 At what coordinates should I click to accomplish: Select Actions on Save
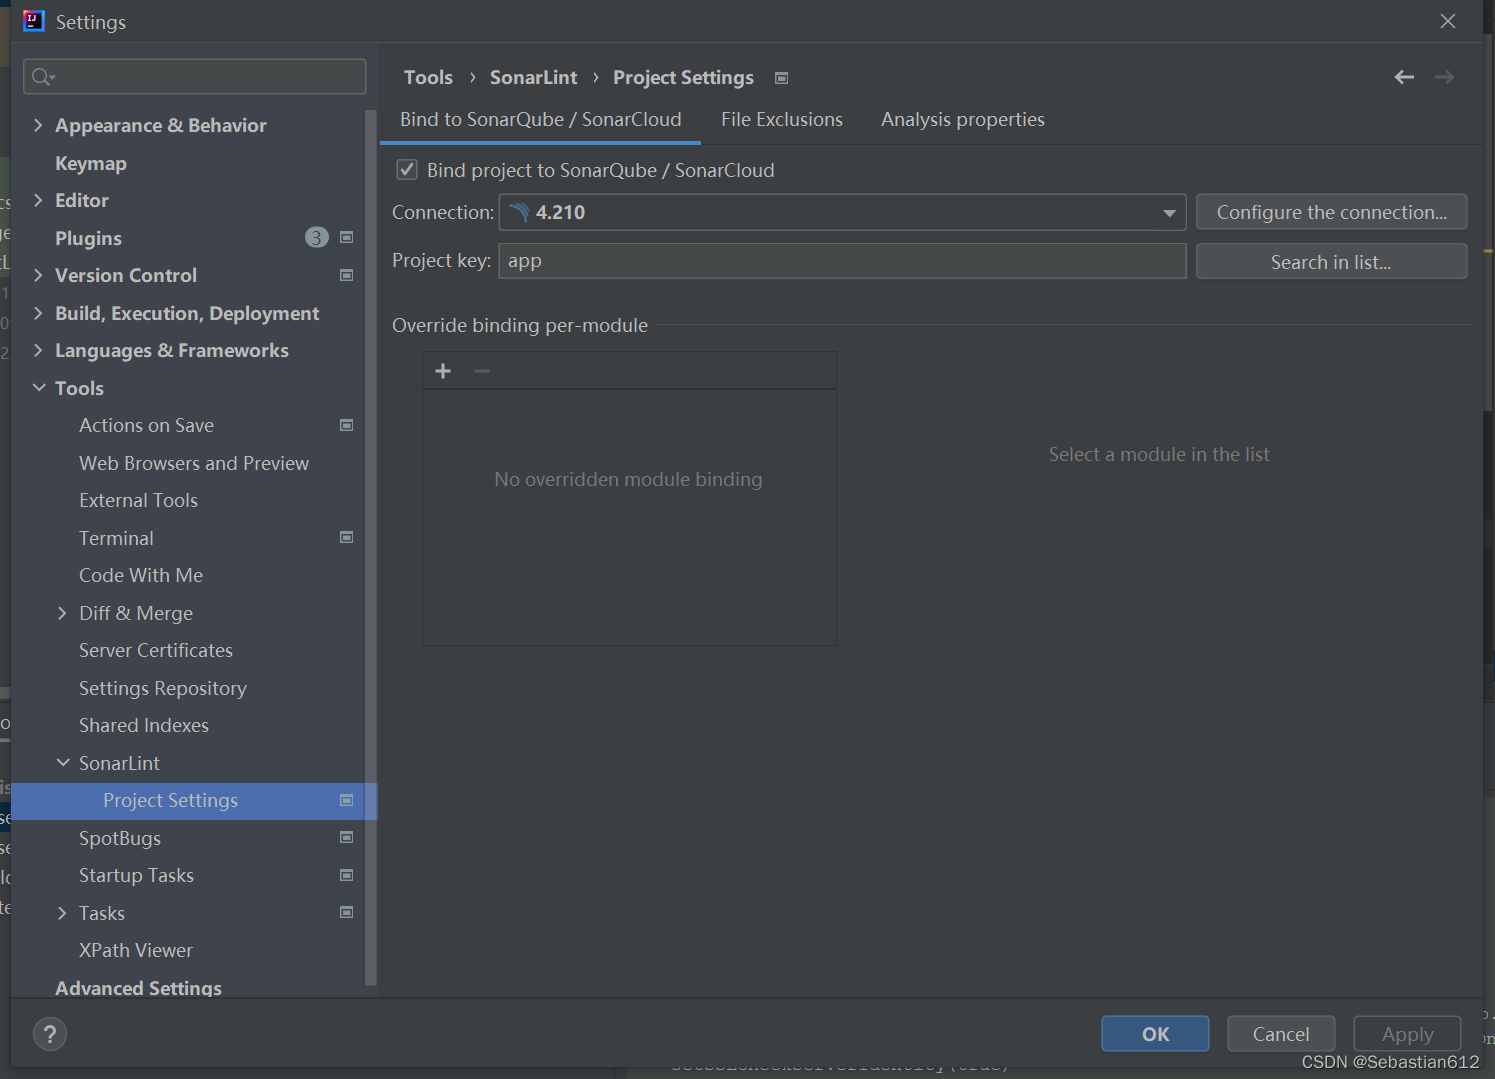[x=146, y=425]
